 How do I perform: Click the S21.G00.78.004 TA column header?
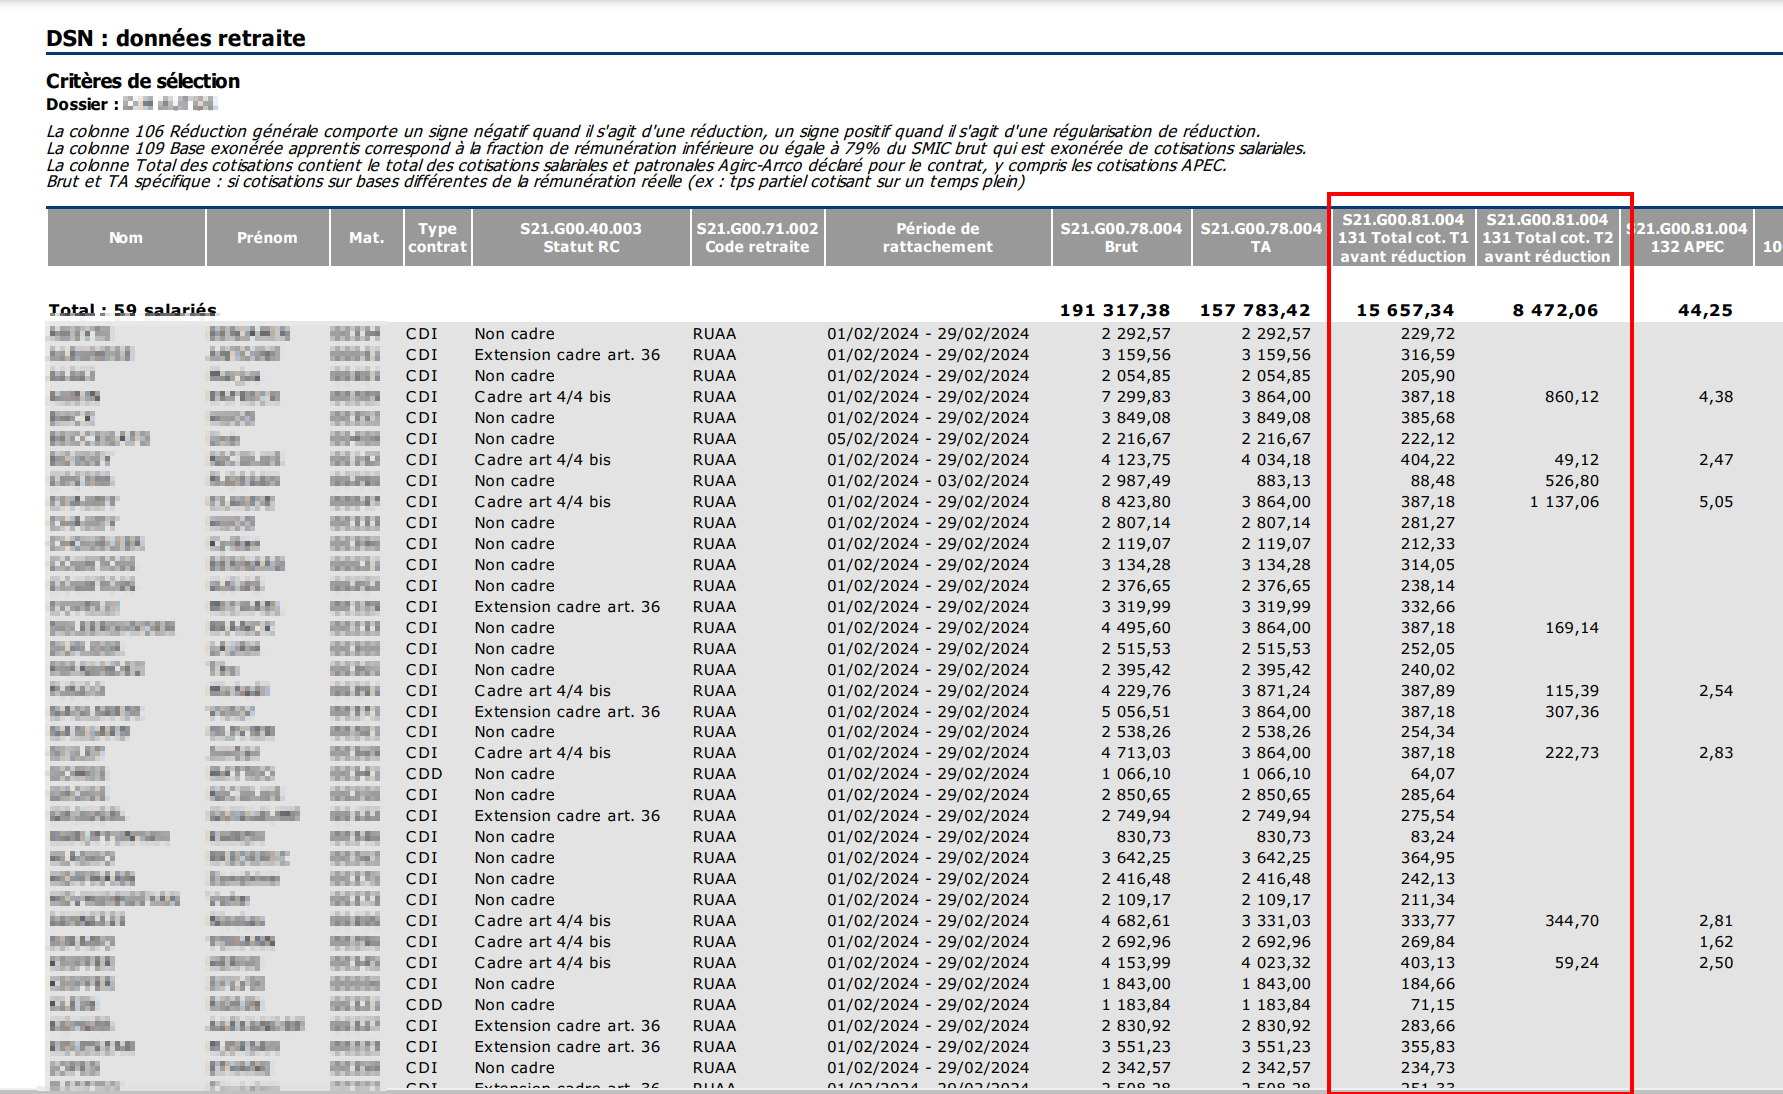[1261, 238]
